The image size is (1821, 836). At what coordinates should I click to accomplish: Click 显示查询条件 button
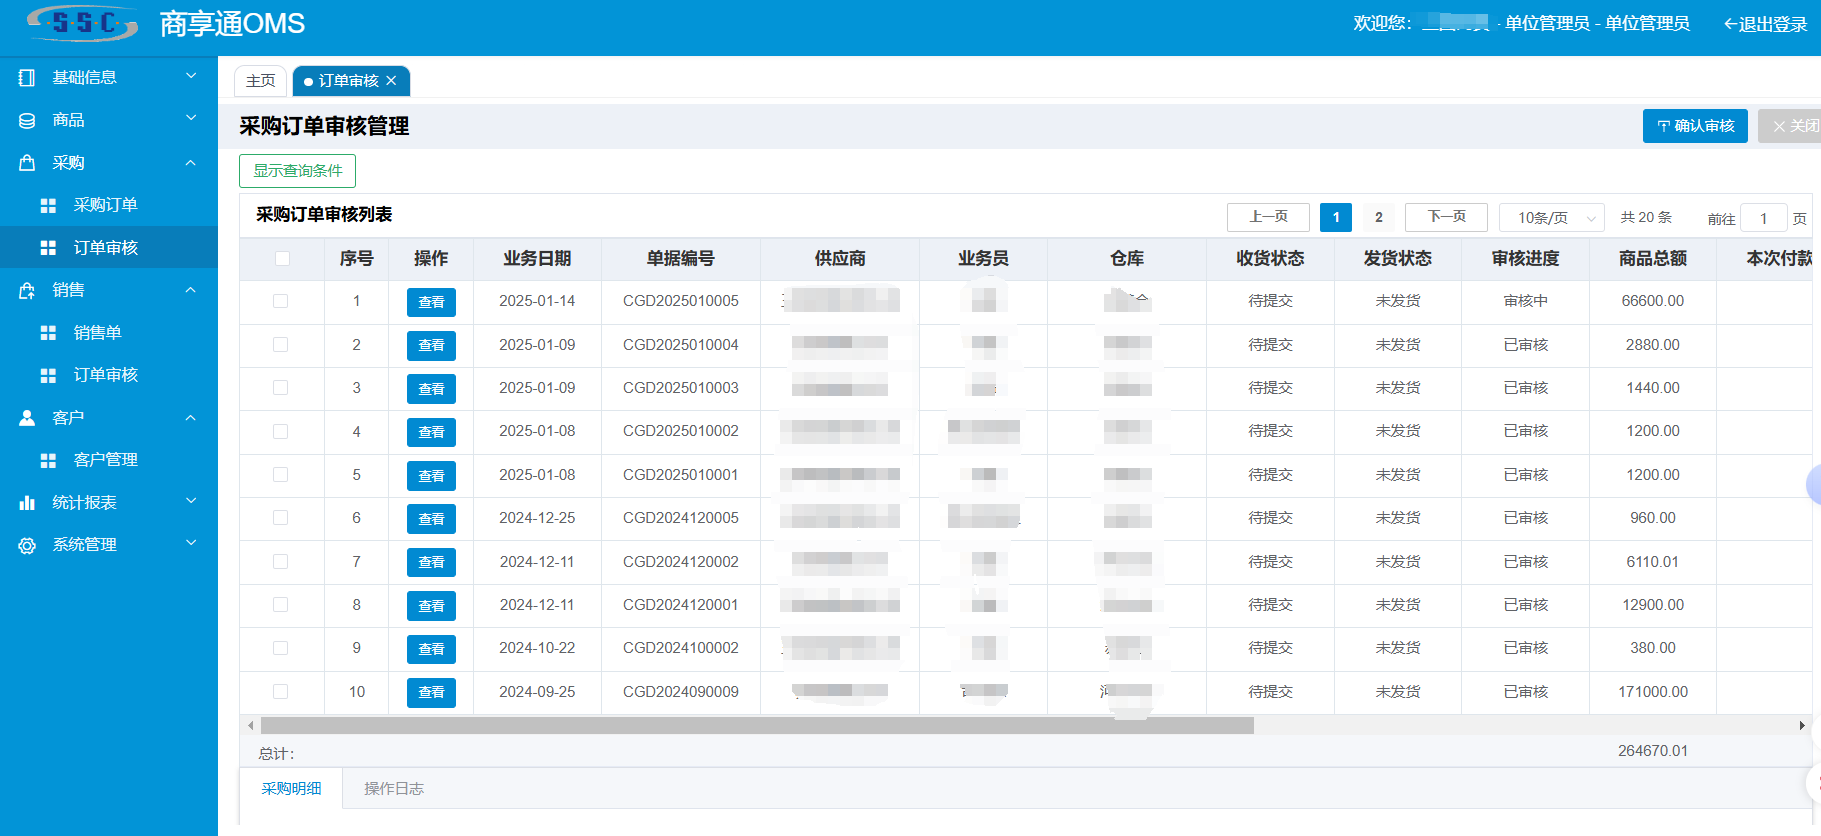[x=298, y=171]
